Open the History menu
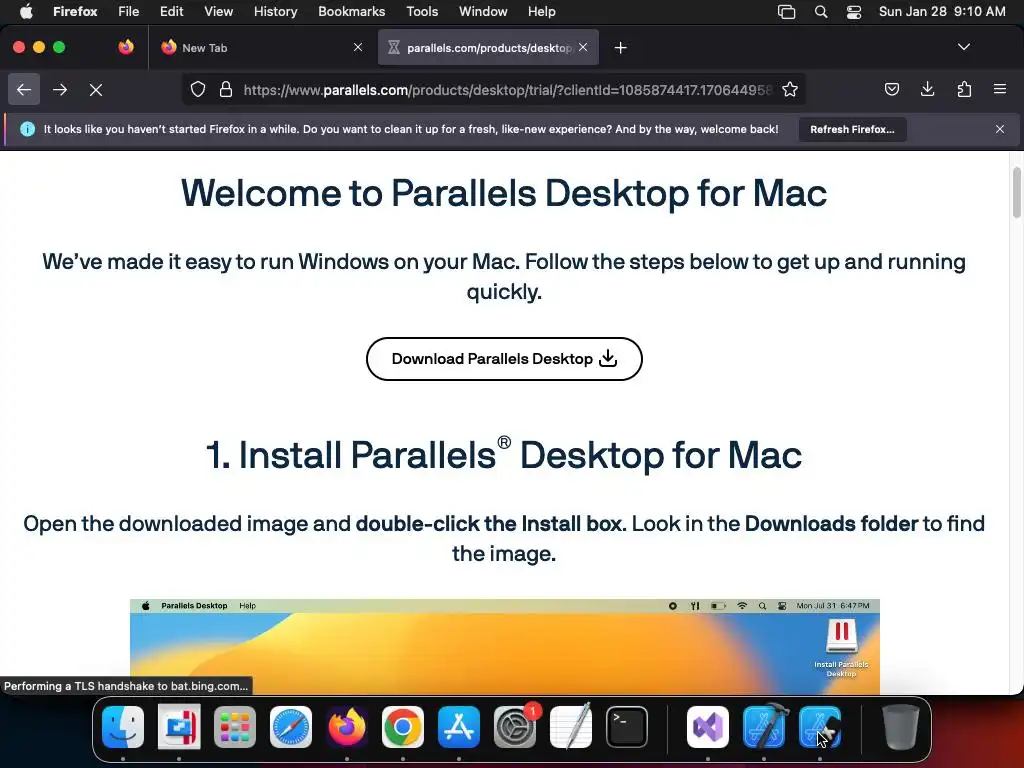The height and width of the screenshot is (768, 1024). tap(276, 11)
